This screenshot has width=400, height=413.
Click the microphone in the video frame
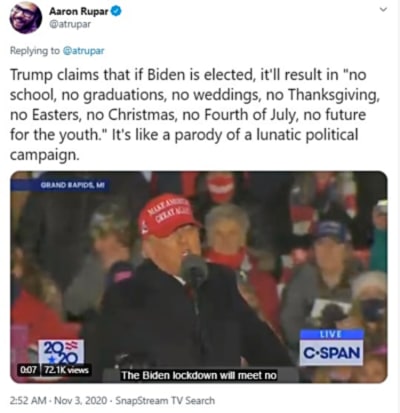coord(194,269)
